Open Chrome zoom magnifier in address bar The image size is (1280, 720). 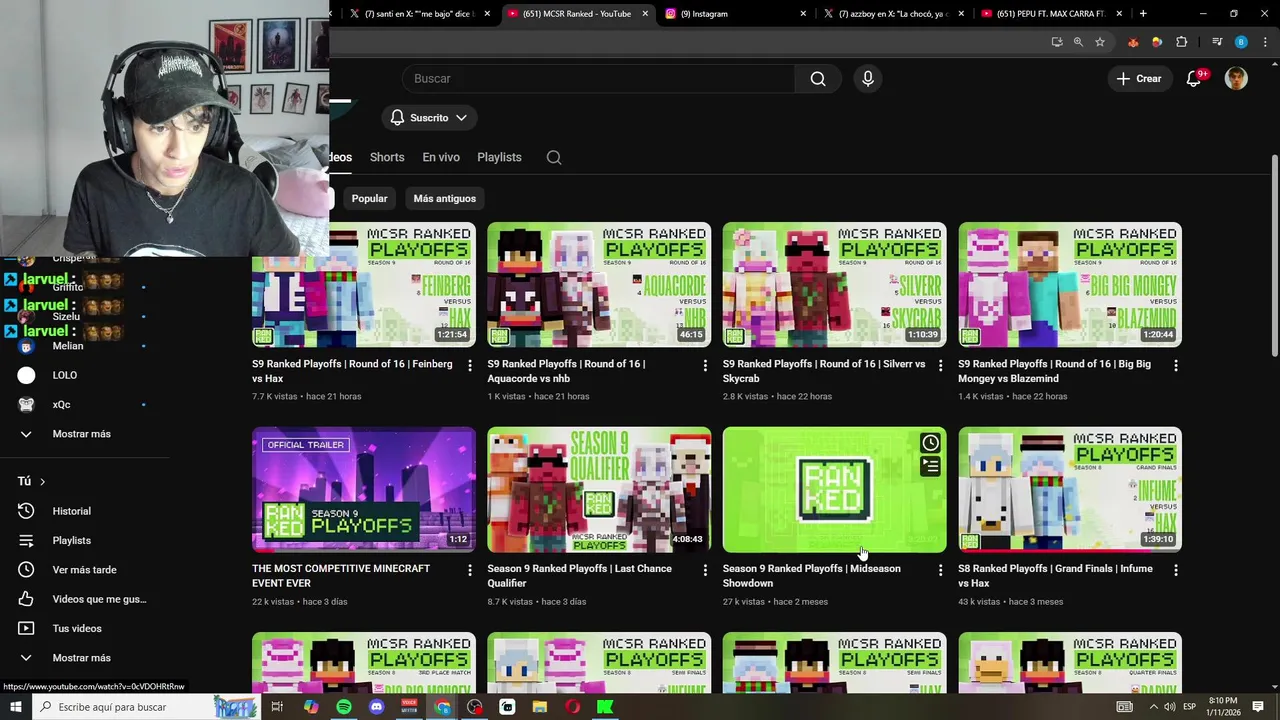(1078, 42)
